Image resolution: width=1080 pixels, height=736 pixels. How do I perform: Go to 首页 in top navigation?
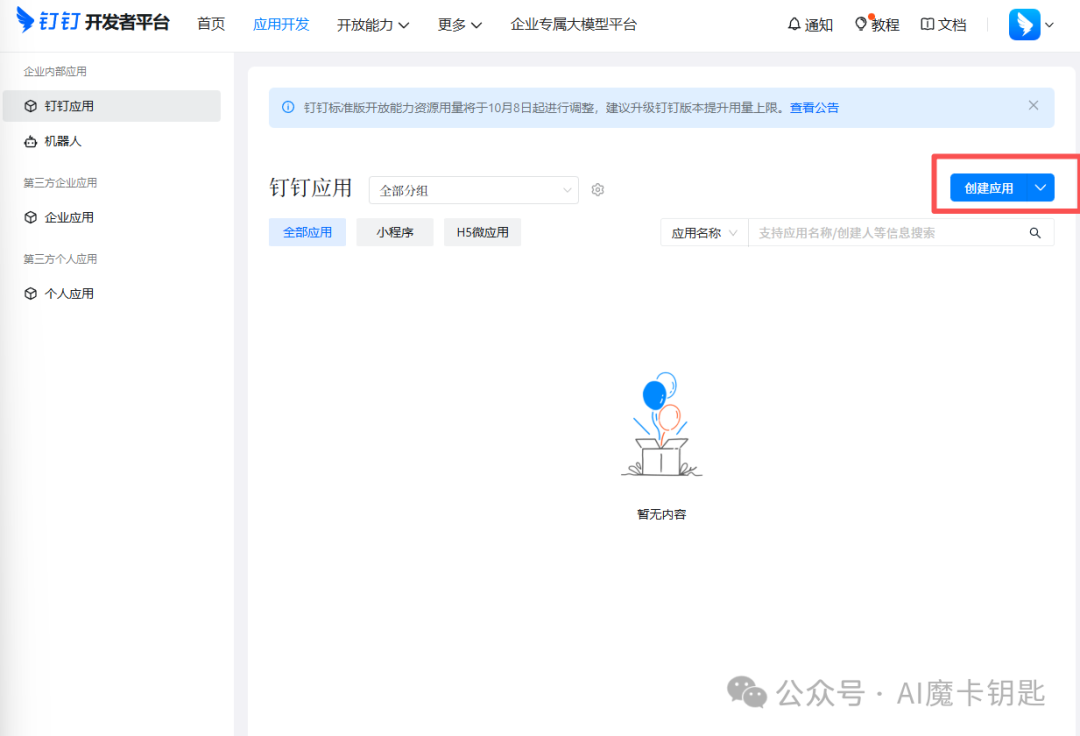coord(211,24)
